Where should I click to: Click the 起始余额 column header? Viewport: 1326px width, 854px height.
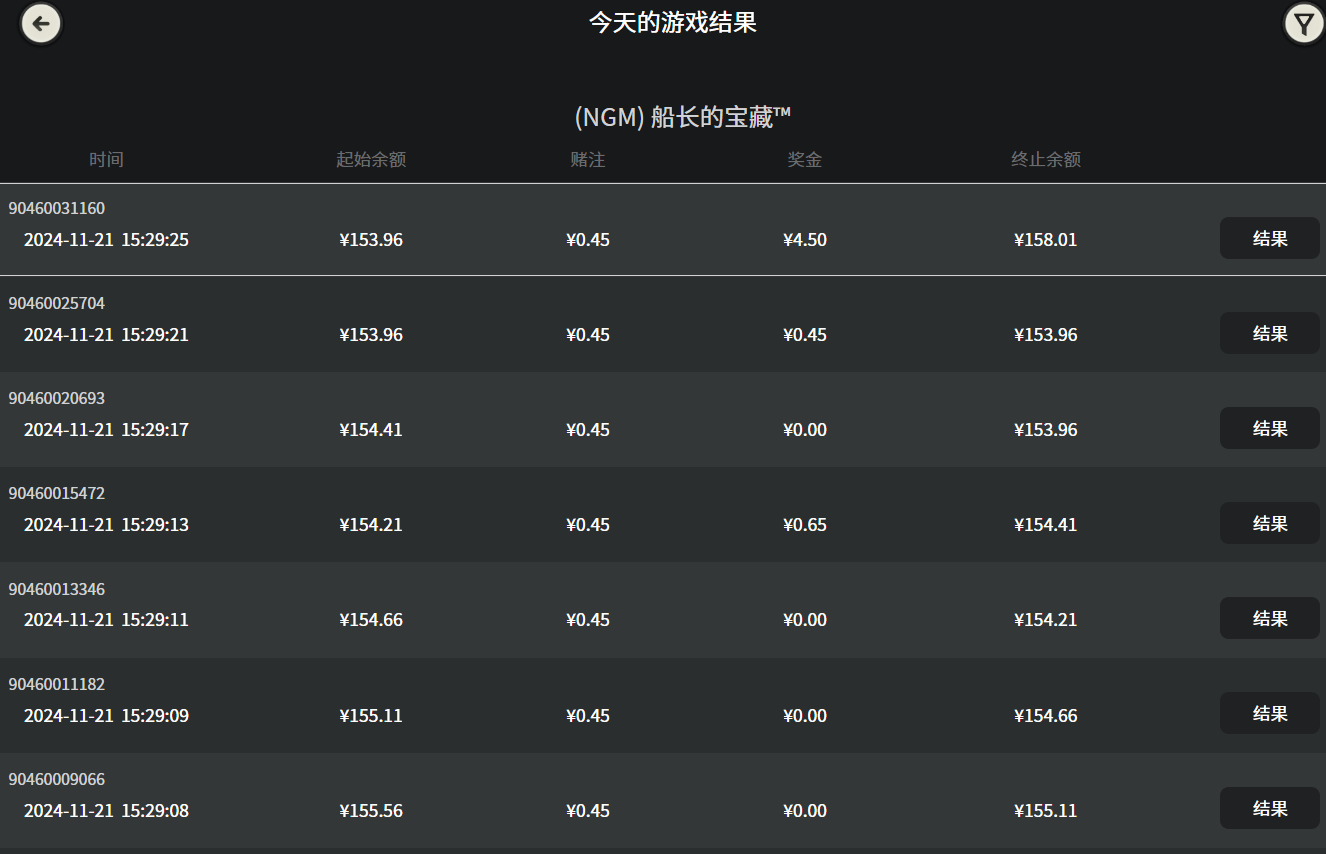(x=371, y=158)
